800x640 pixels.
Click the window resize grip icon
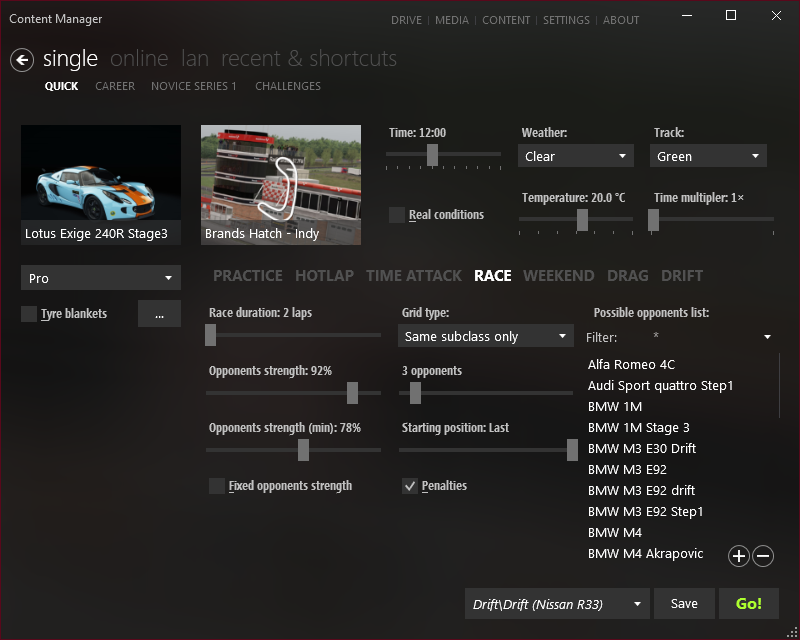792,632
